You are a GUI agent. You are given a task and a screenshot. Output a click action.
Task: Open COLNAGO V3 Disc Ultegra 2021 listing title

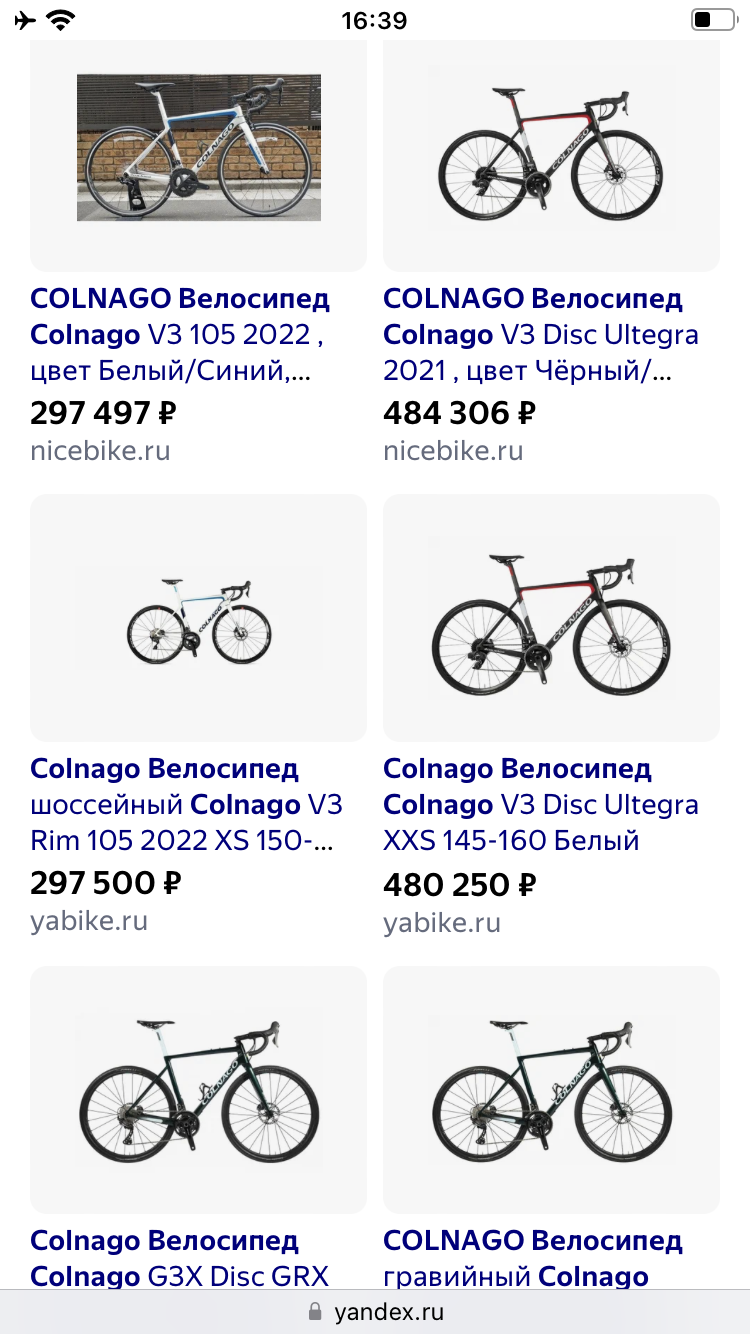coord(541,334)
